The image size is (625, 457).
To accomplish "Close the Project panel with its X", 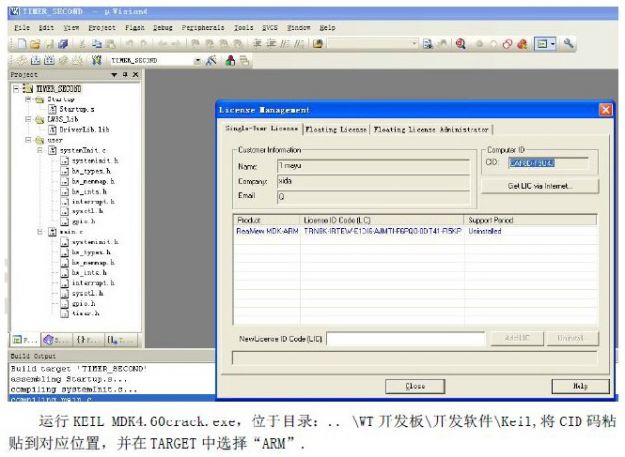I will pyautogui.click(x=136, y=75).
